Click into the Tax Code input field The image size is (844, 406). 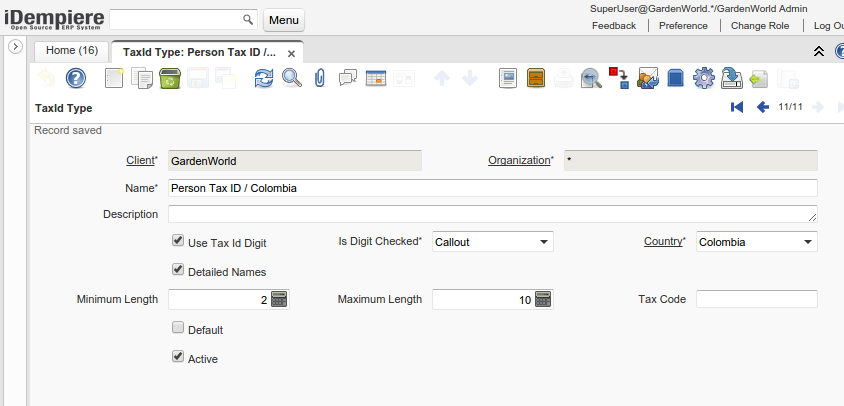[x=756, y=299]
